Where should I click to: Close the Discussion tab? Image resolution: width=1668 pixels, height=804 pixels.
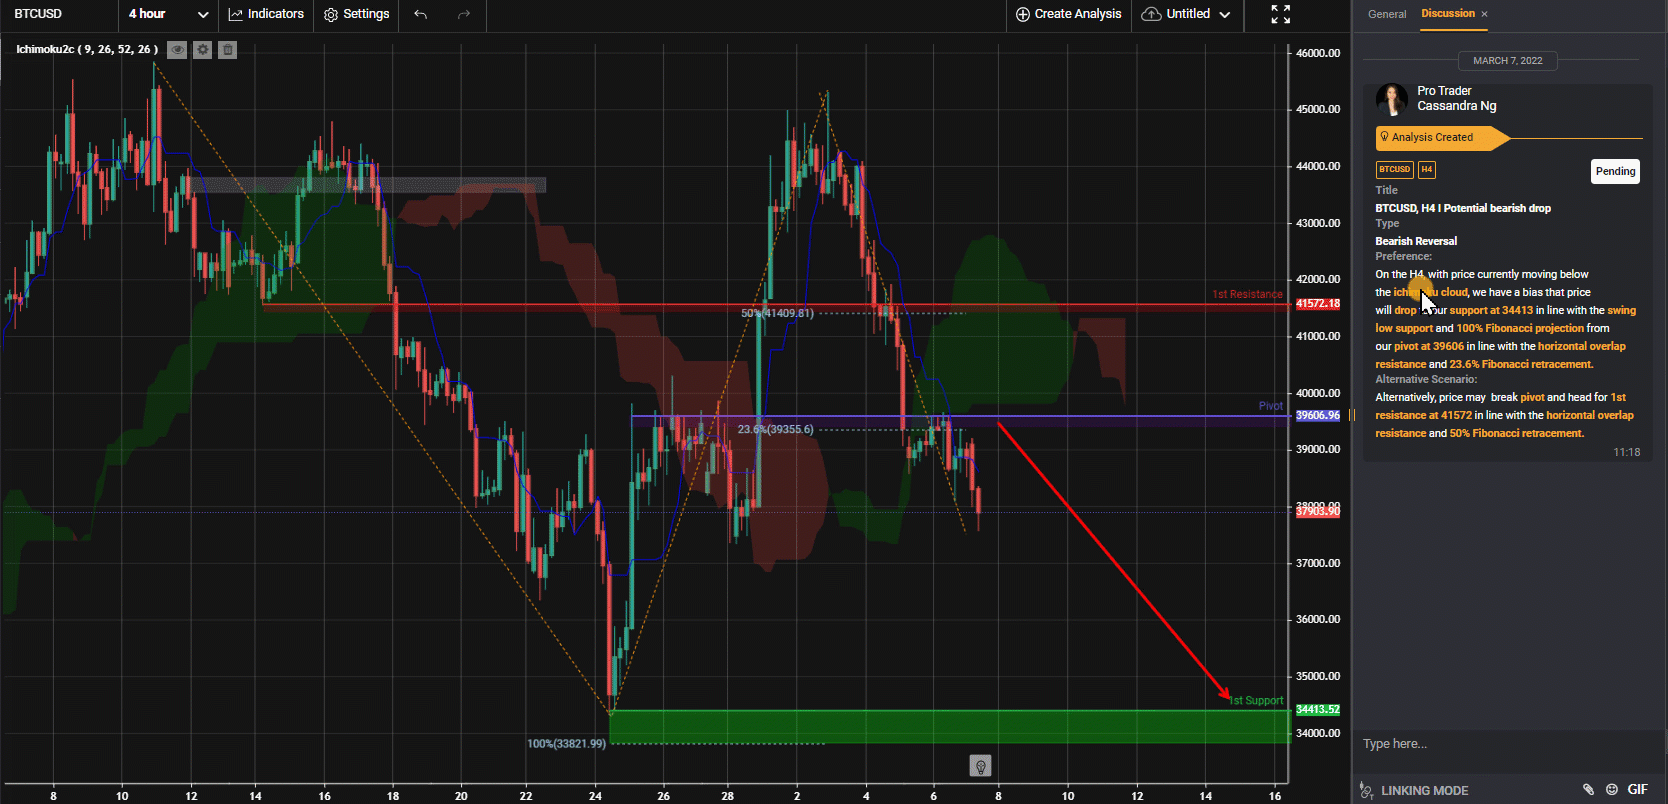coord(1484,14)
